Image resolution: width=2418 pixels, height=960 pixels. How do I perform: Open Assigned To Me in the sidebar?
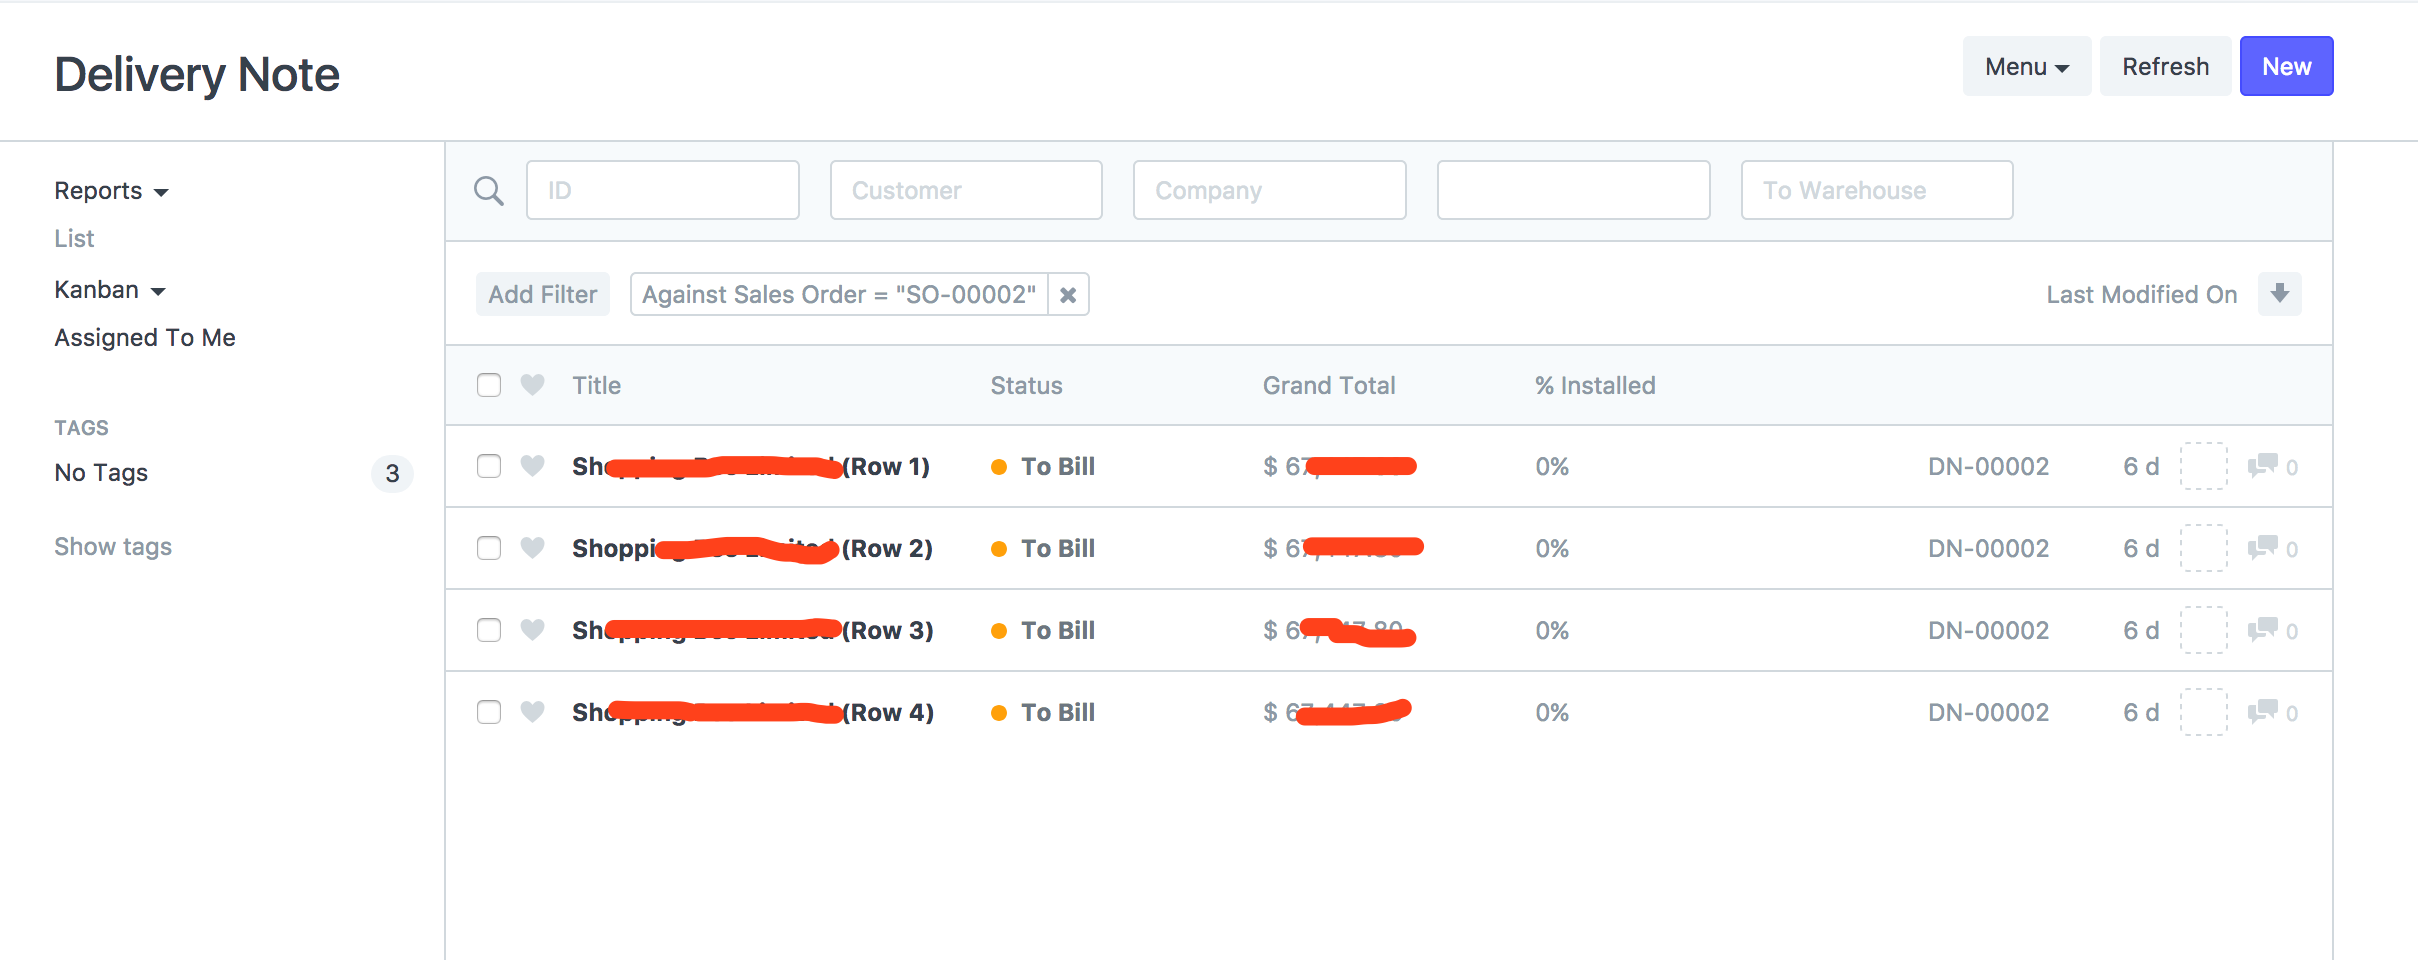144,337
